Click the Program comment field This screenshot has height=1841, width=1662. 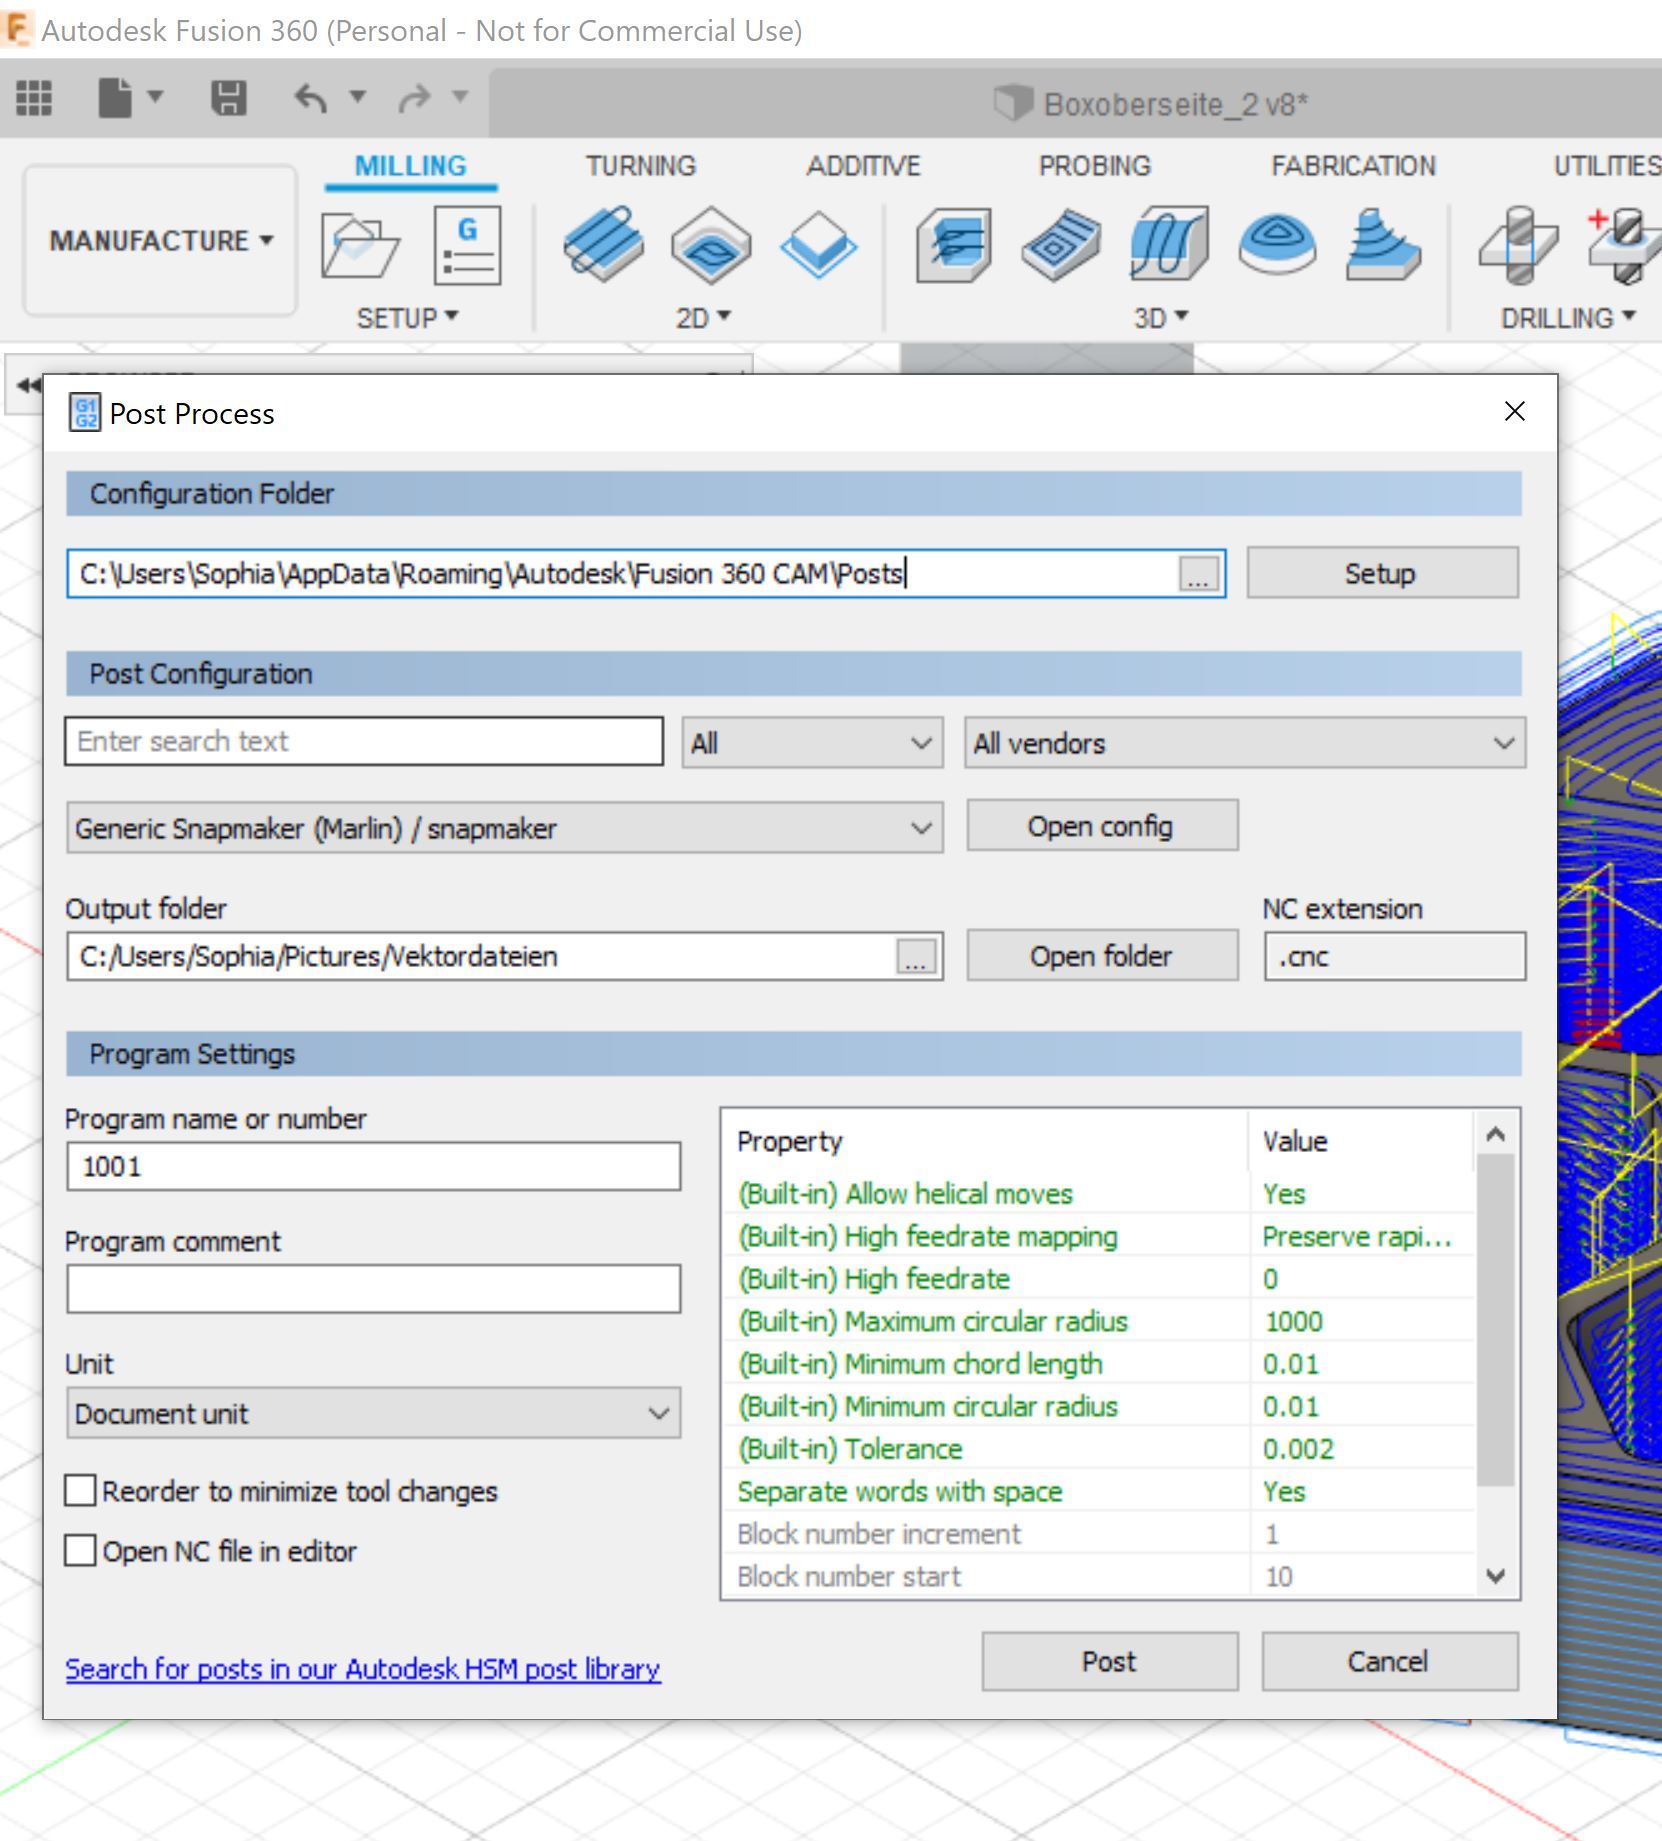point(373,1288)
